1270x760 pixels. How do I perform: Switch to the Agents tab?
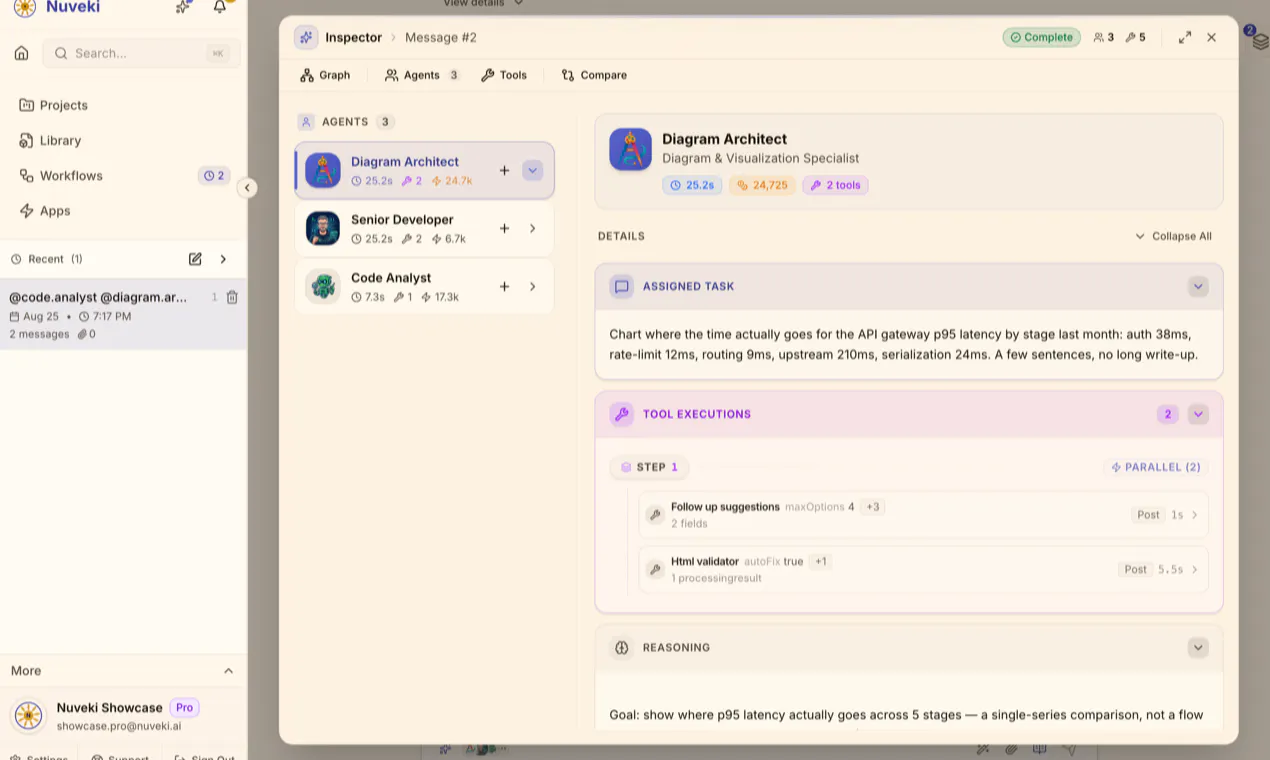coord(422,75)
